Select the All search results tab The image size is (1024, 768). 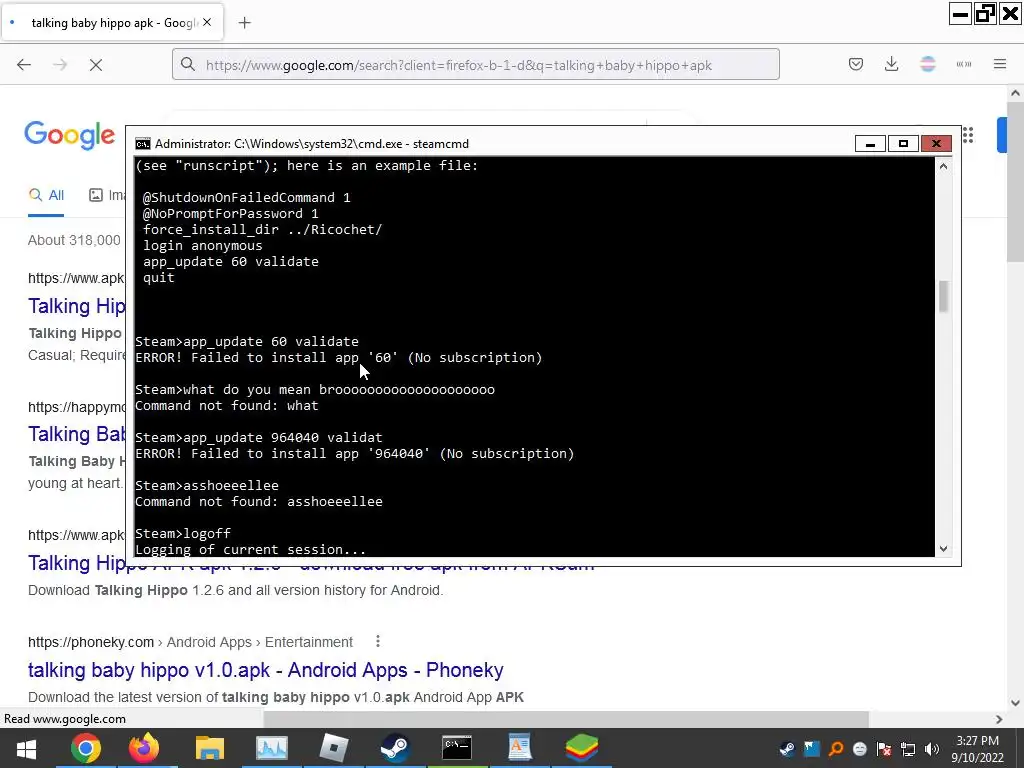pos(46,195)
